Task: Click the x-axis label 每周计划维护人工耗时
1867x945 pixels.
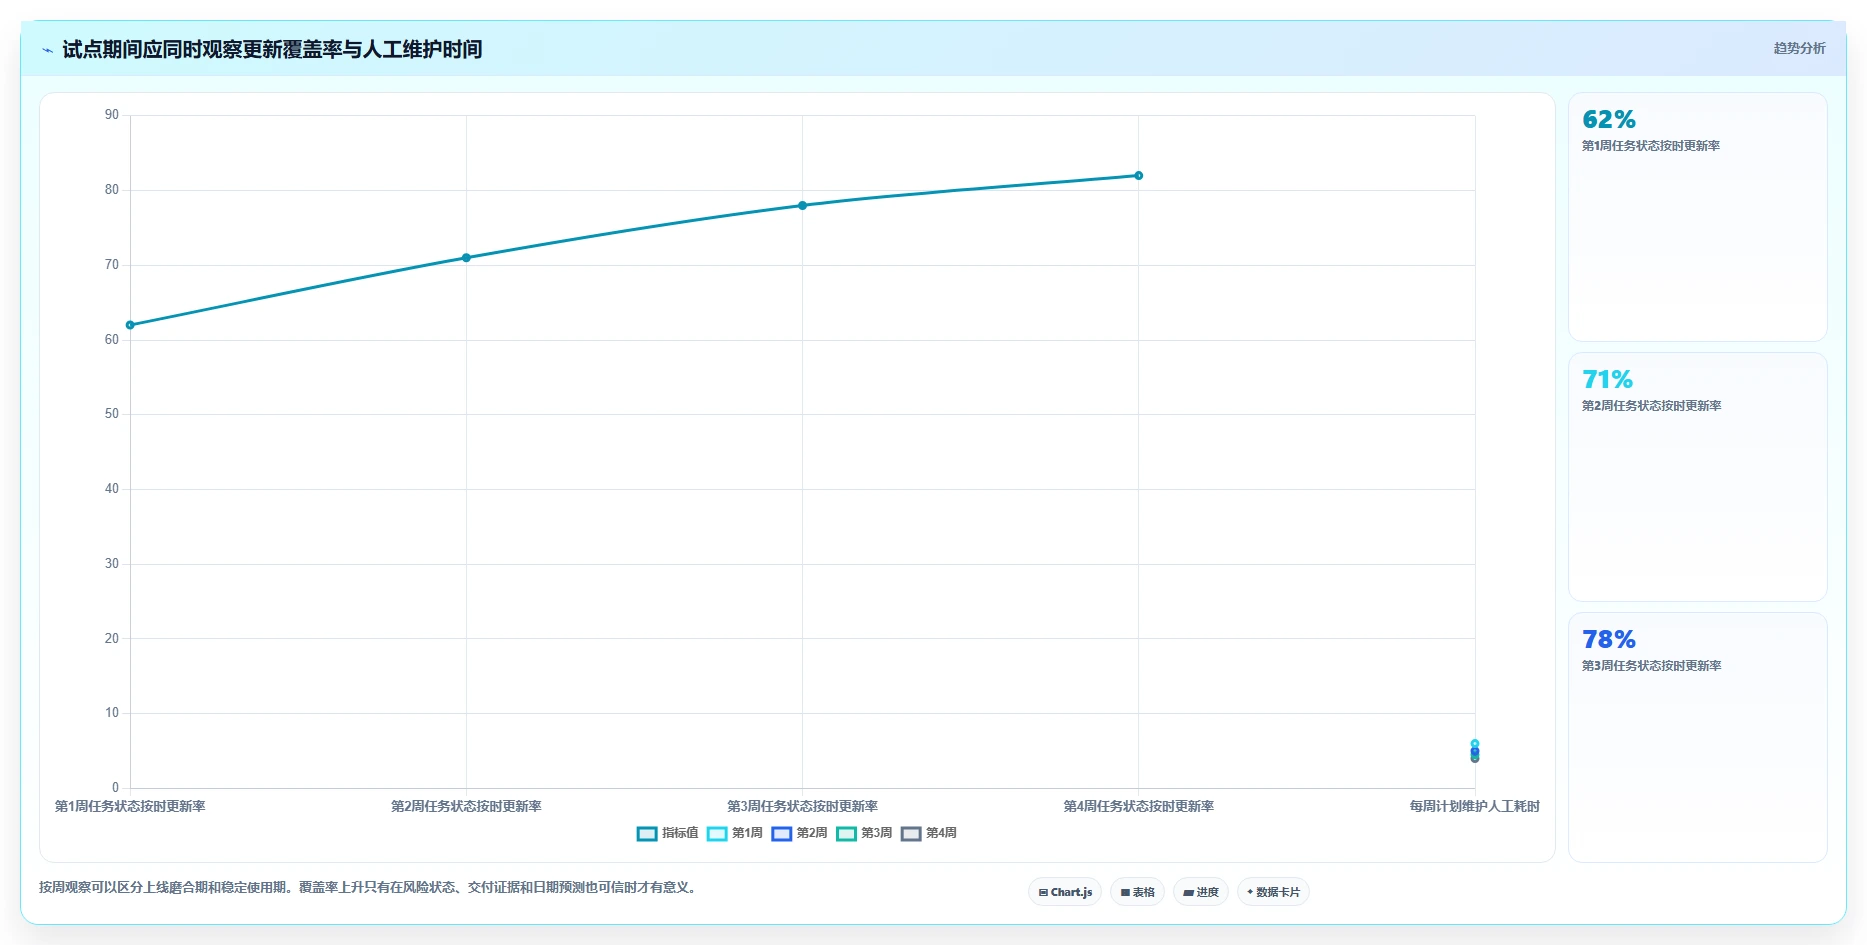Action: point(1475,806)
